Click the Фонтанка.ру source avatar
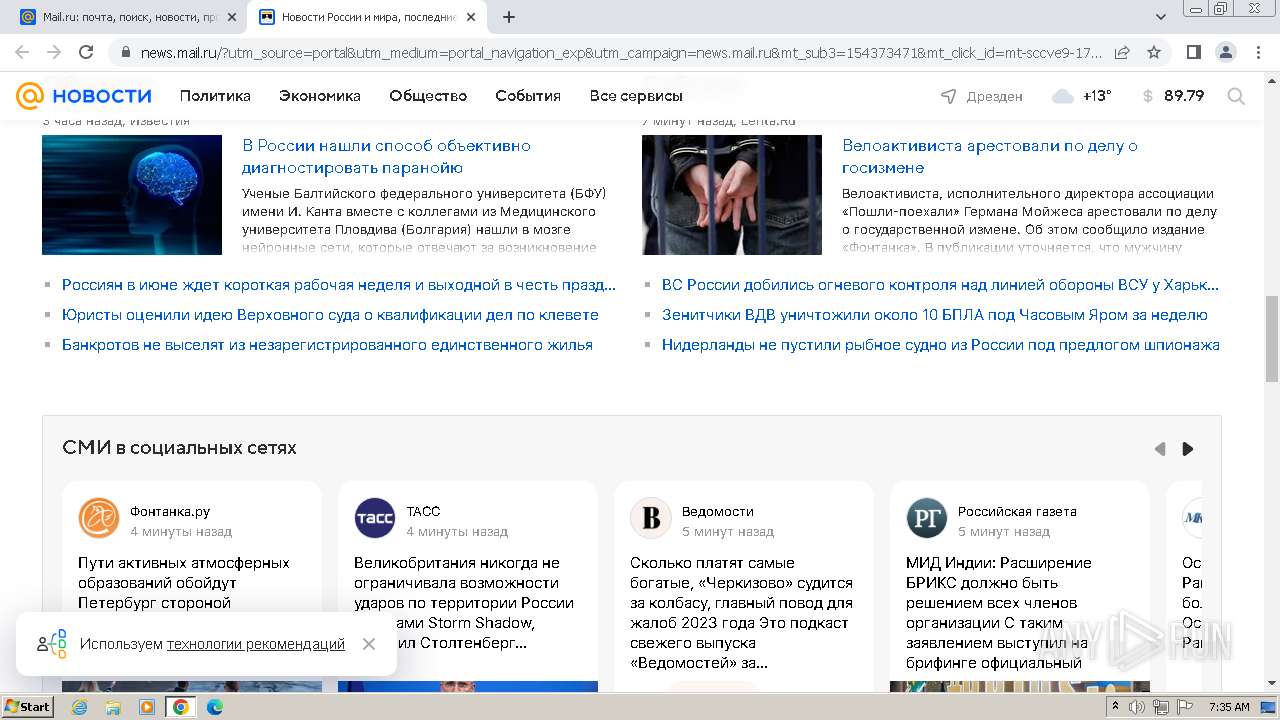 99,518
